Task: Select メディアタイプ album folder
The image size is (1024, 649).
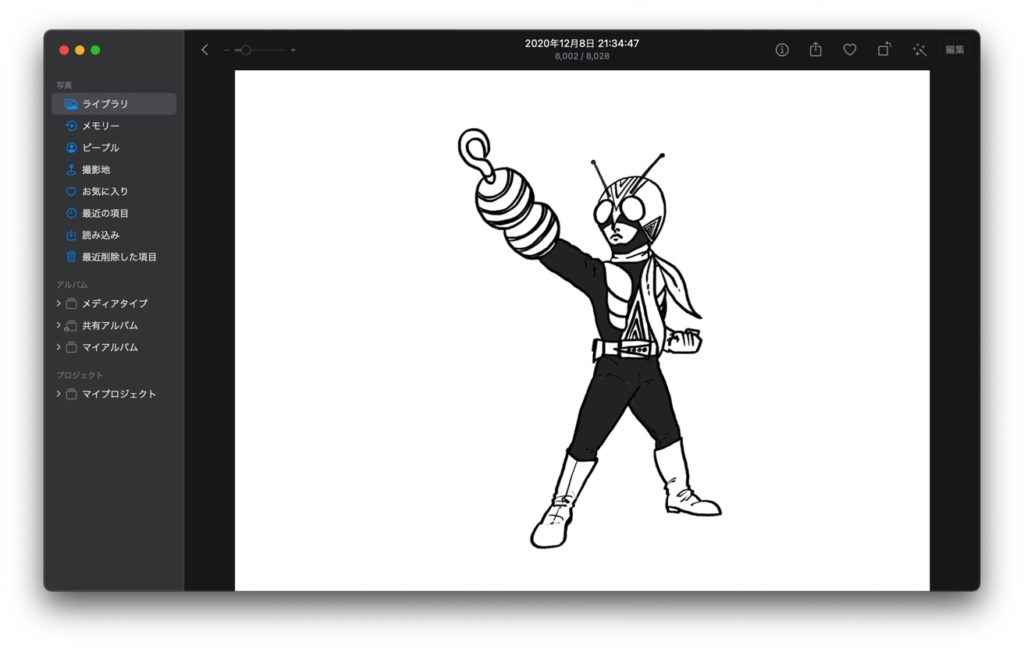Action: (x=114, y=303)
